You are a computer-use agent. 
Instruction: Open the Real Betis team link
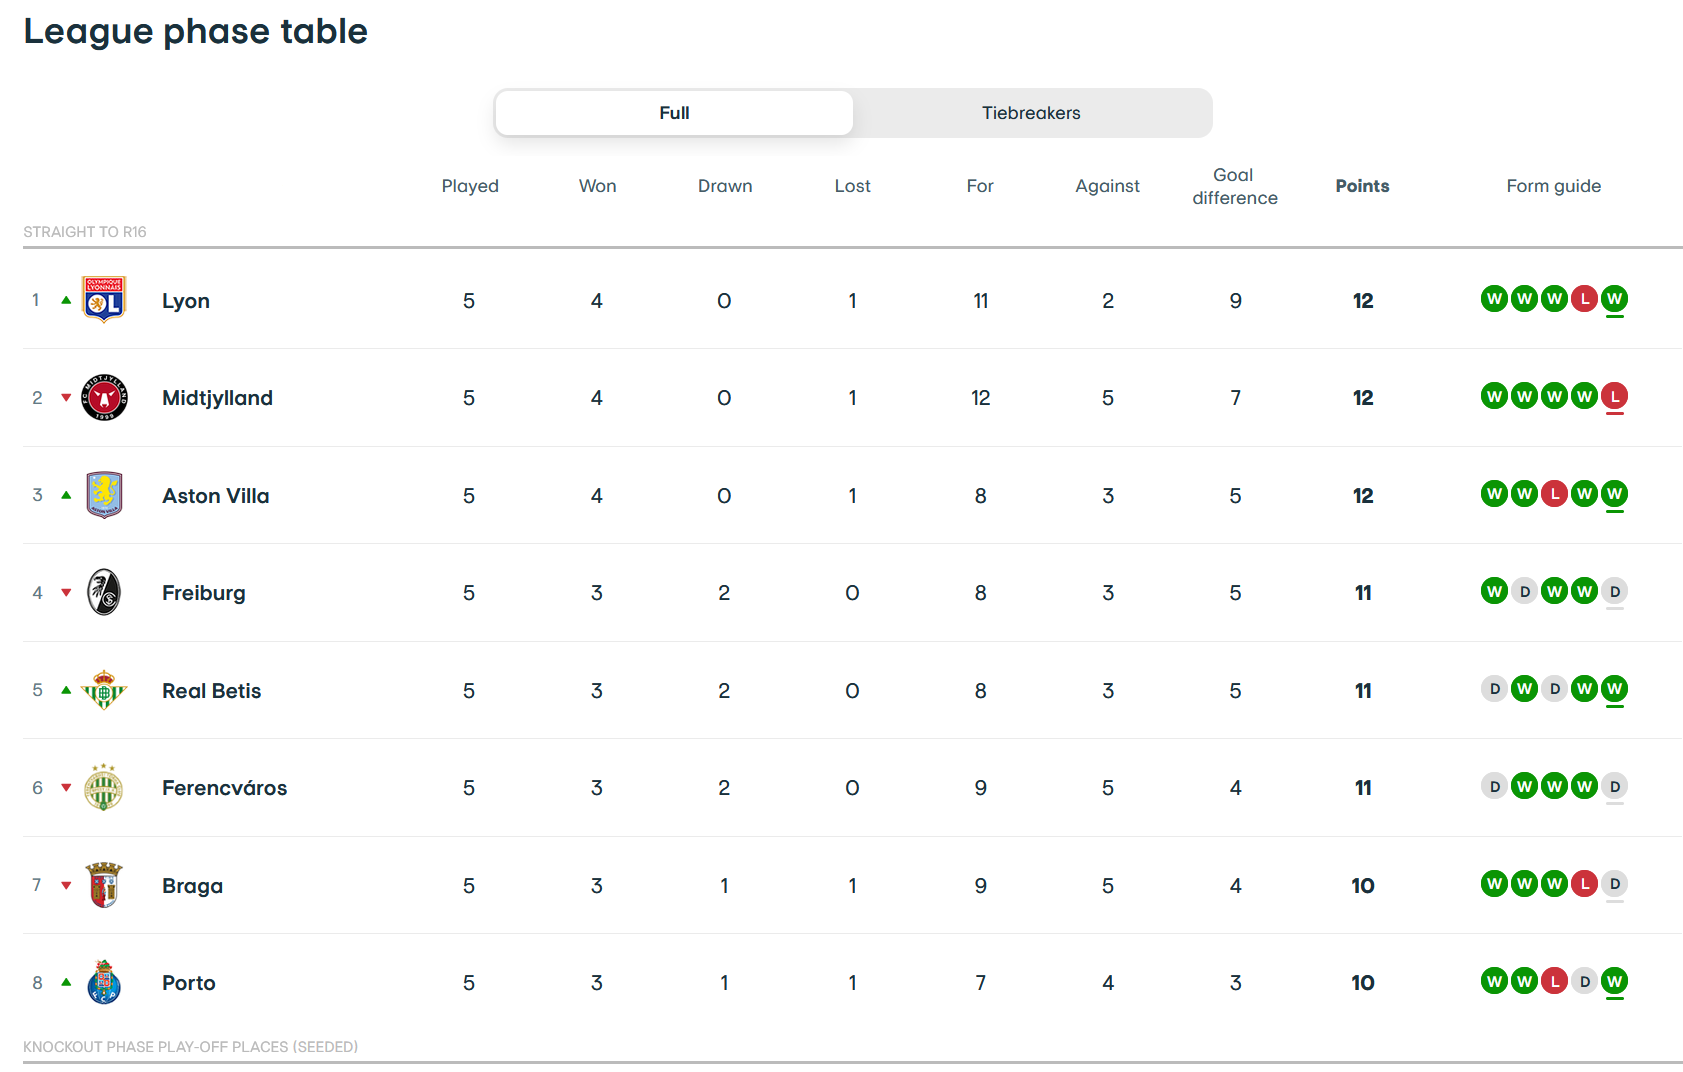click(x=211, y=691)
